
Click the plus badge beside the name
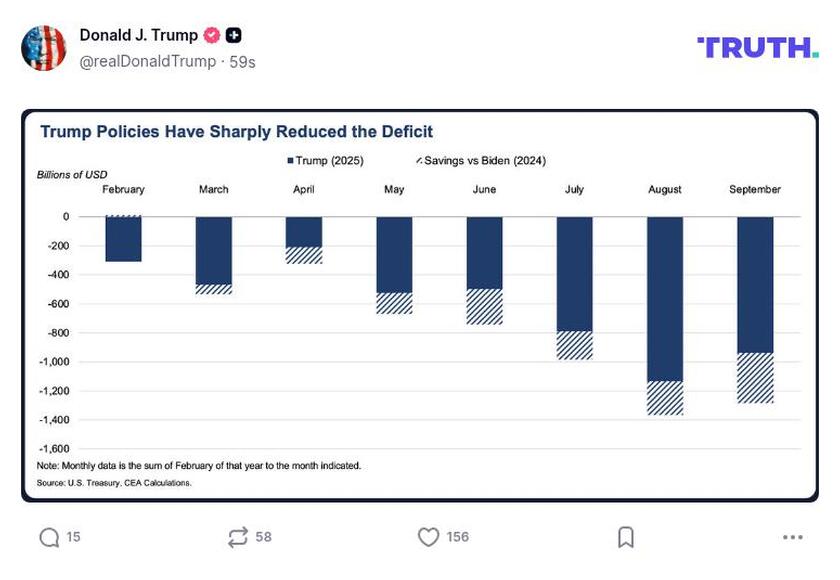(x=233, y=36)
